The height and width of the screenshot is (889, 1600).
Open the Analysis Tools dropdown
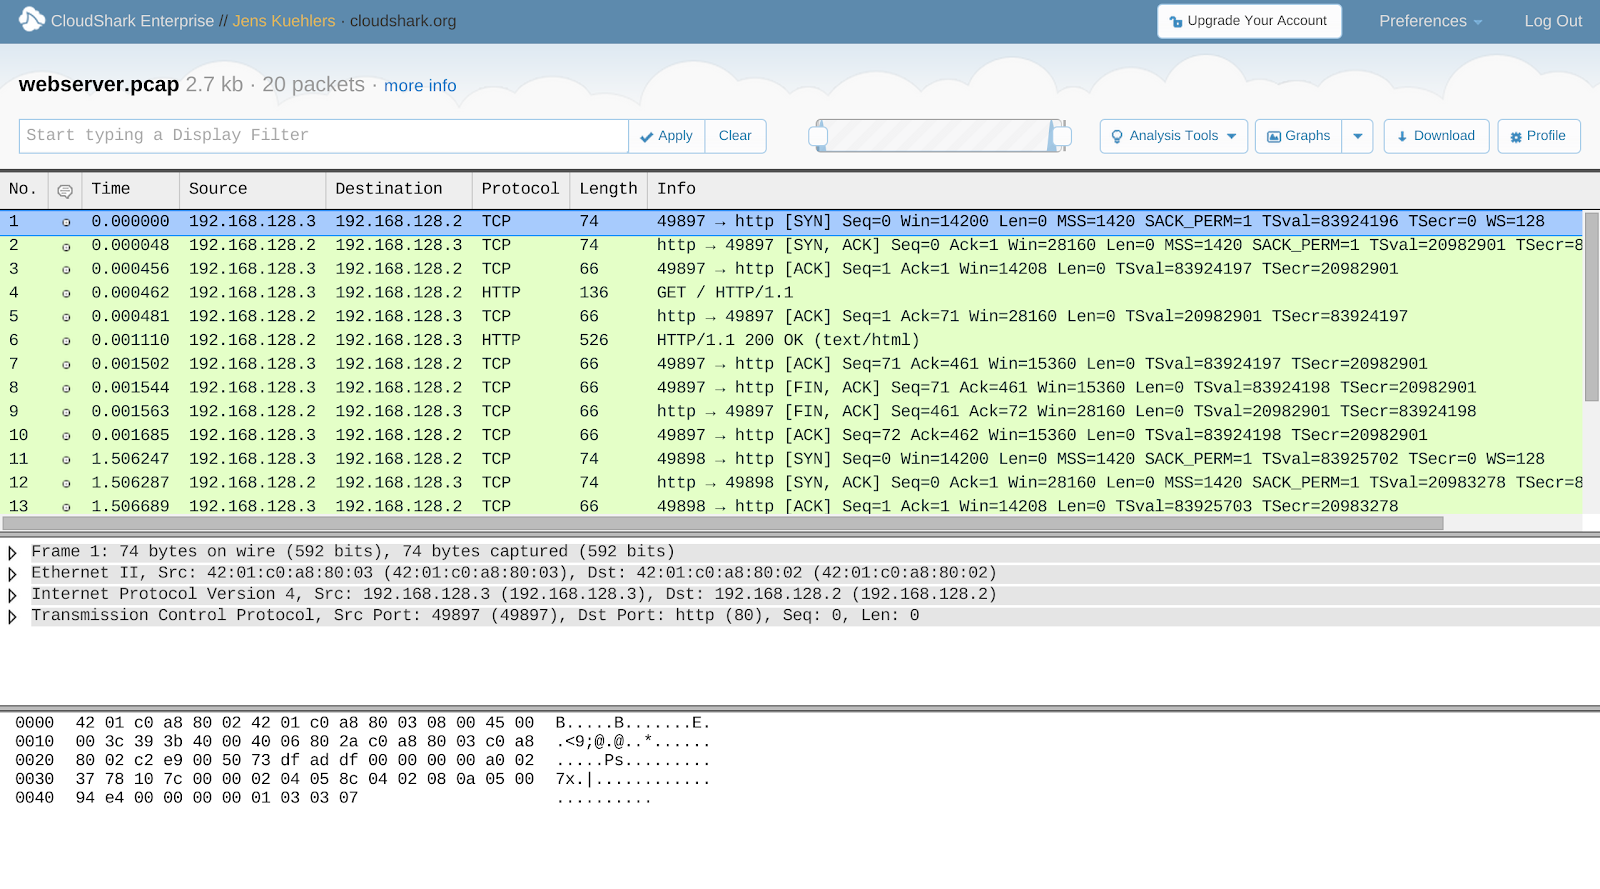click(x=1174, y=136)
